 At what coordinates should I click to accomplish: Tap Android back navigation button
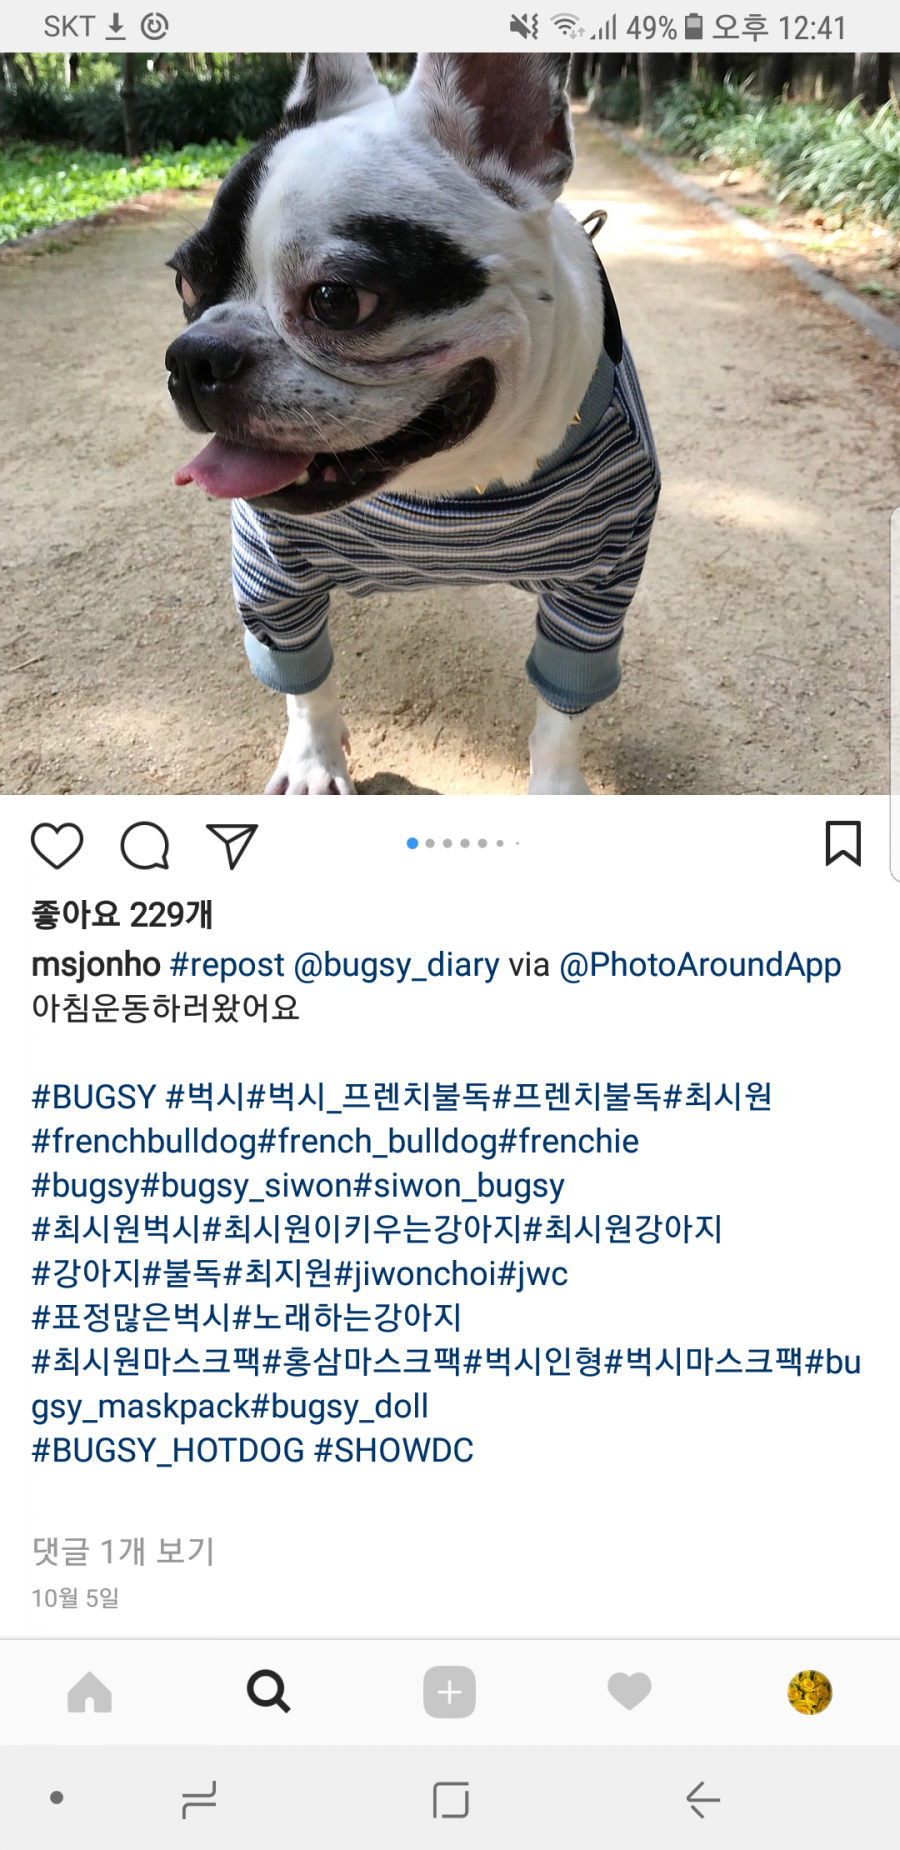pos(703,1799)
